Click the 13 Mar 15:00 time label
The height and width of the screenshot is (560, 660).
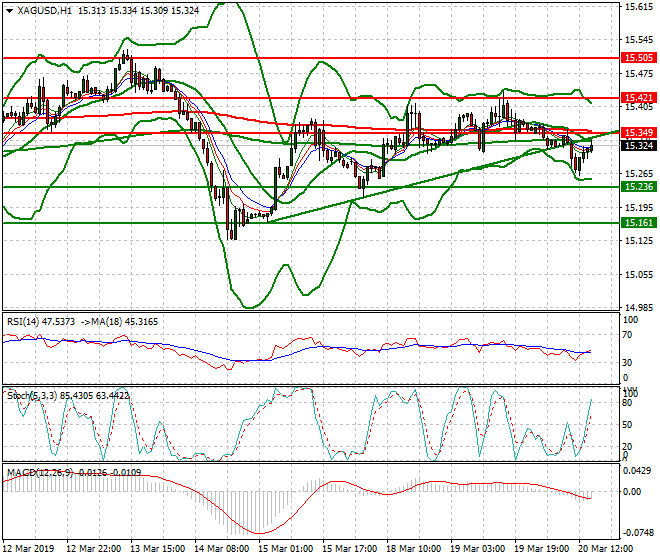click(157, 549)
